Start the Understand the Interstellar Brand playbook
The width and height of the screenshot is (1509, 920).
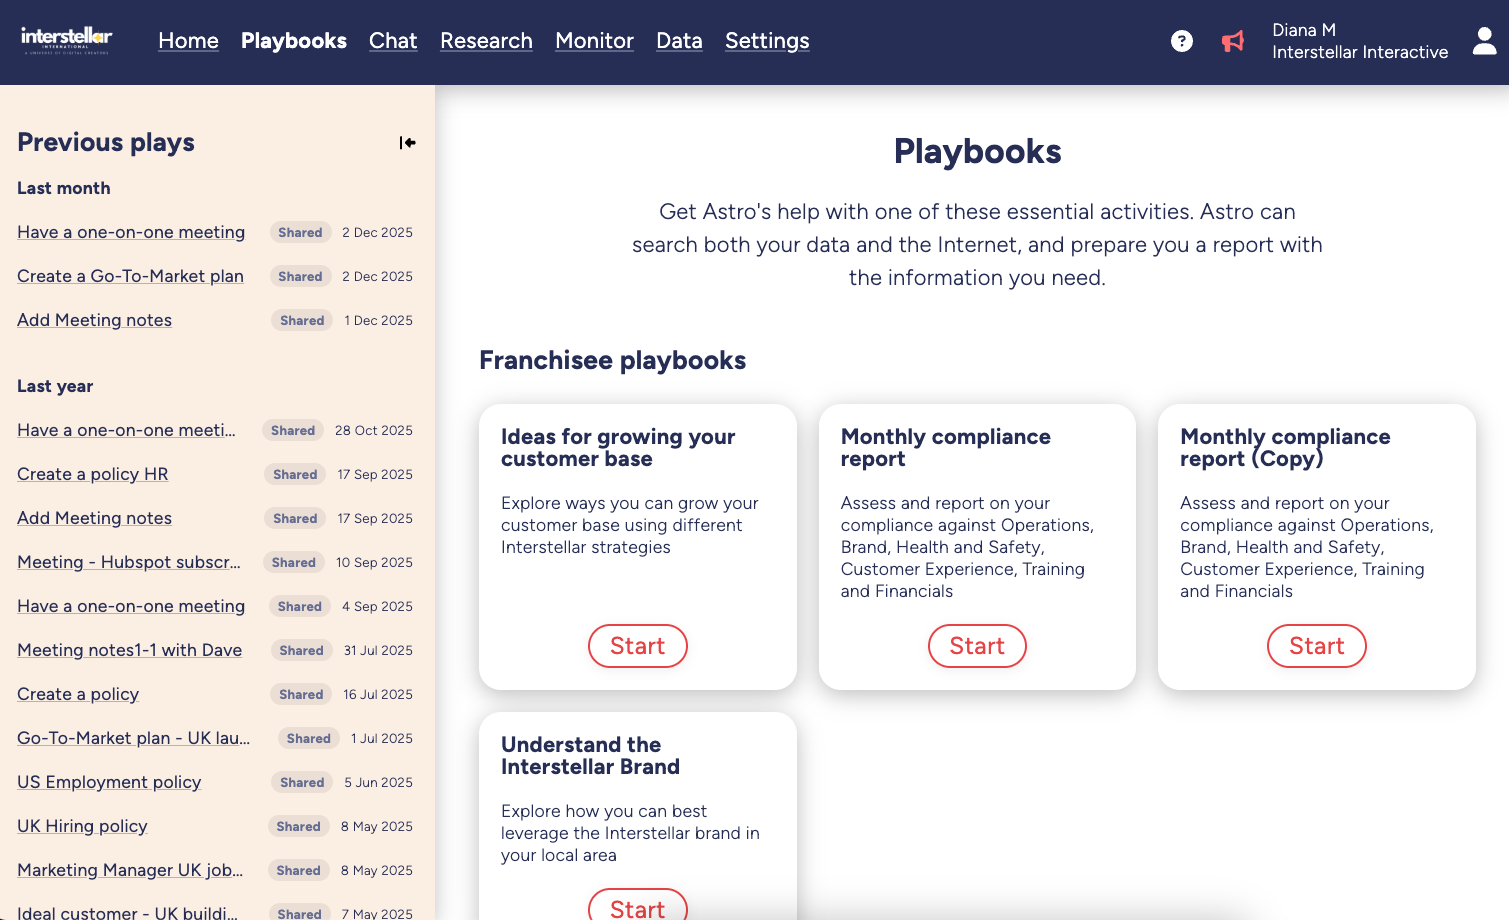pyautogui.click(x=637, y=906)
